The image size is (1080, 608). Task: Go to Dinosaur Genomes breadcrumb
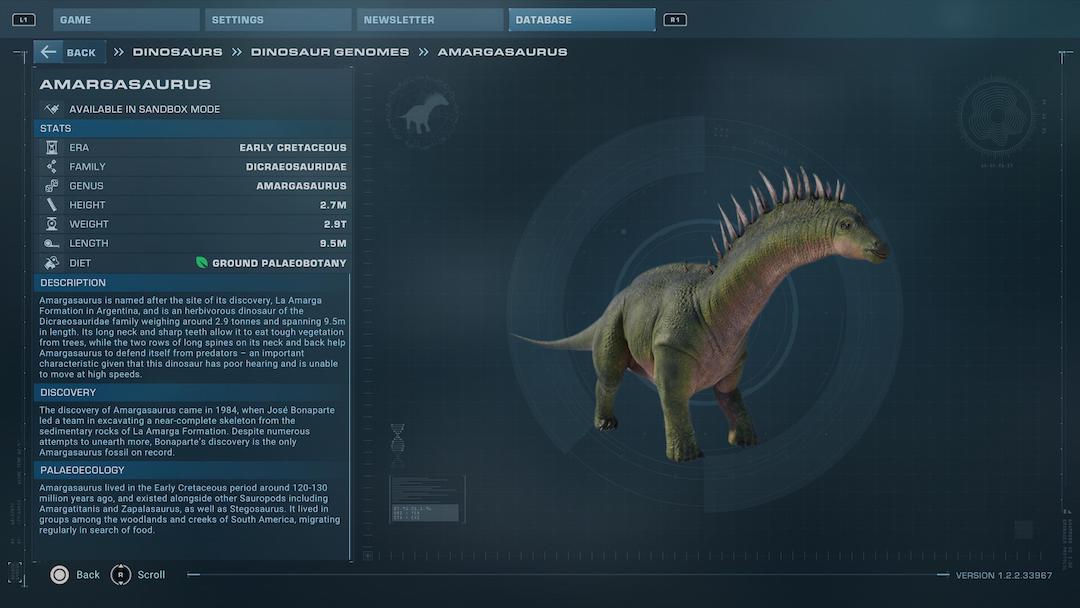pos(330,52)
